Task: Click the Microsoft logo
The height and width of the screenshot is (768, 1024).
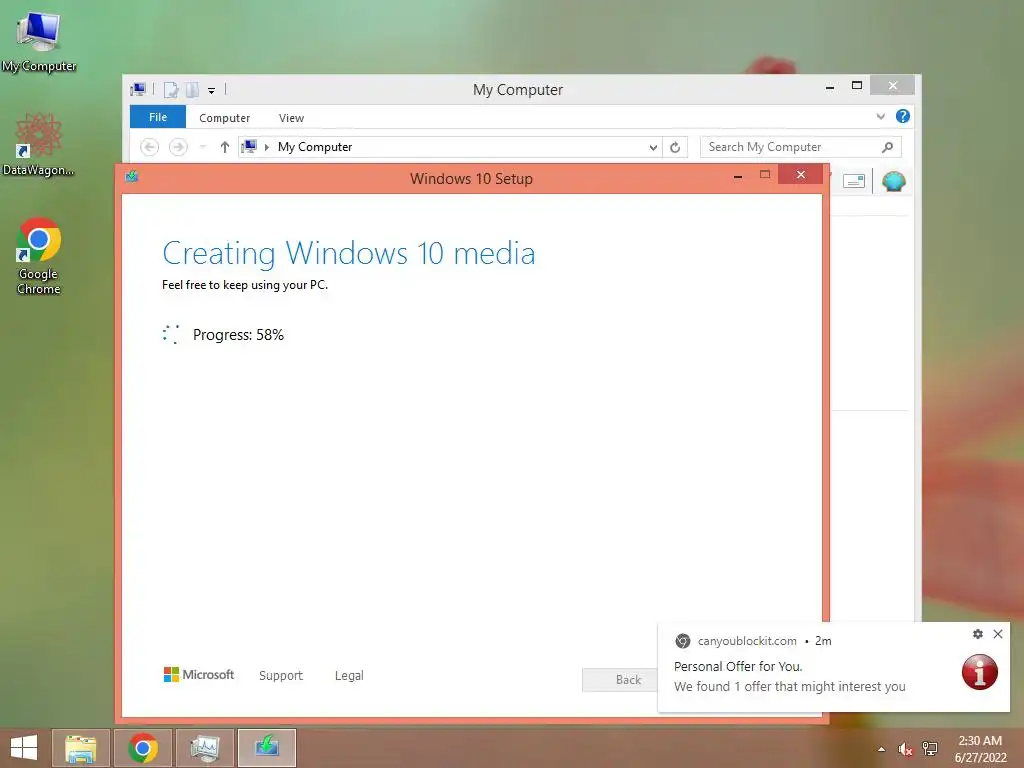Action: coord(199,675)
